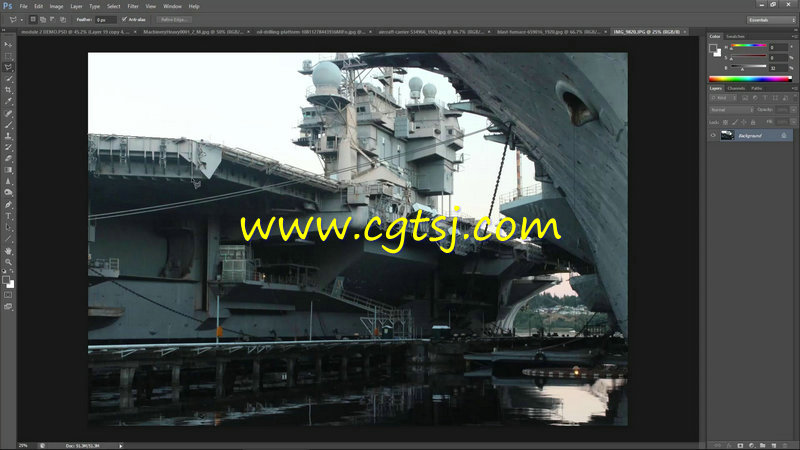Screen dimensions: 800x450
Task: Select the Crop tool
Action: tap(8, 90)
